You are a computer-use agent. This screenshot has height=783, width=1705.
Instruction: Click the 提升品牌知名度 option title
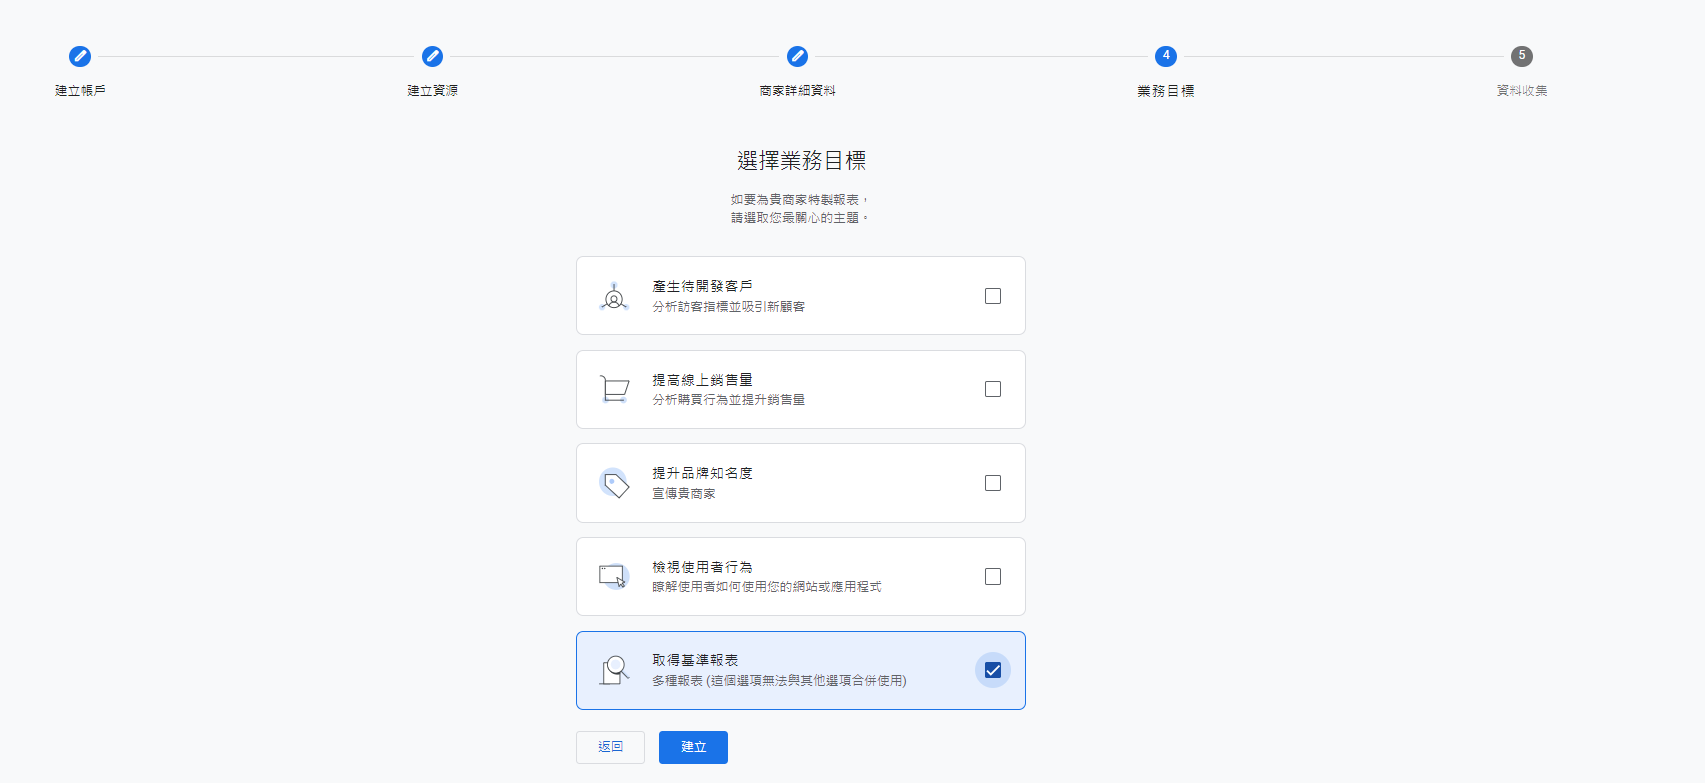(702, 473)
